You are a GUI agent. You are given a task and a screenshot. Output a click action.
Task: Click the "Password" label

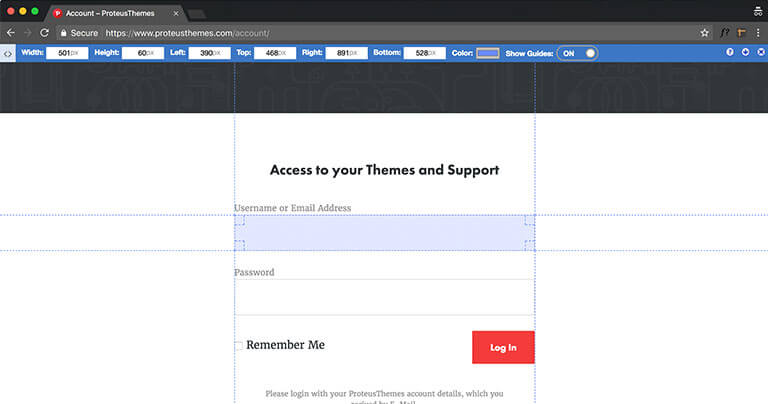[x=254, y=272]
